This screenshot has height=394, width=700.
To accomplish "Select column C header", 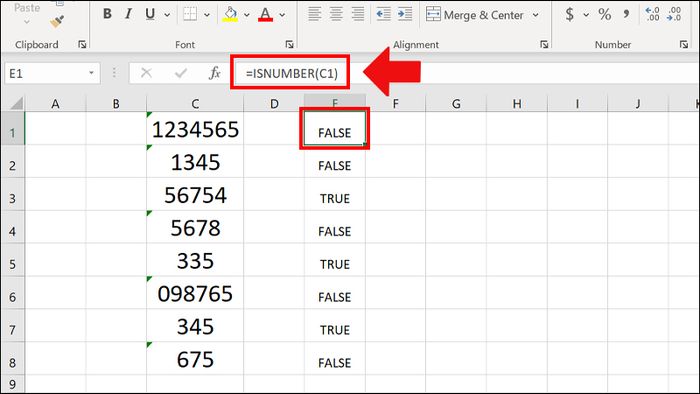I will [x=195, y=104].
